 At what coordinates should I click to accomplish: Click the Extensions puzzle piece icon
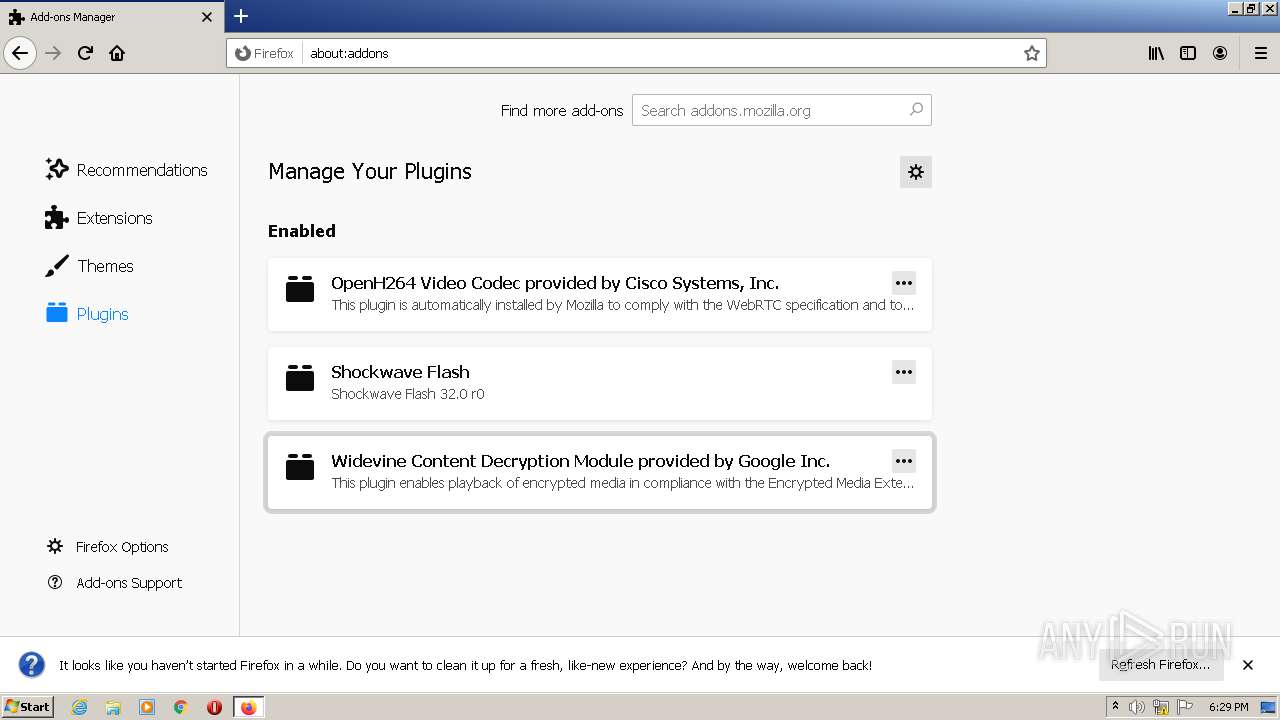pos(57,218)
